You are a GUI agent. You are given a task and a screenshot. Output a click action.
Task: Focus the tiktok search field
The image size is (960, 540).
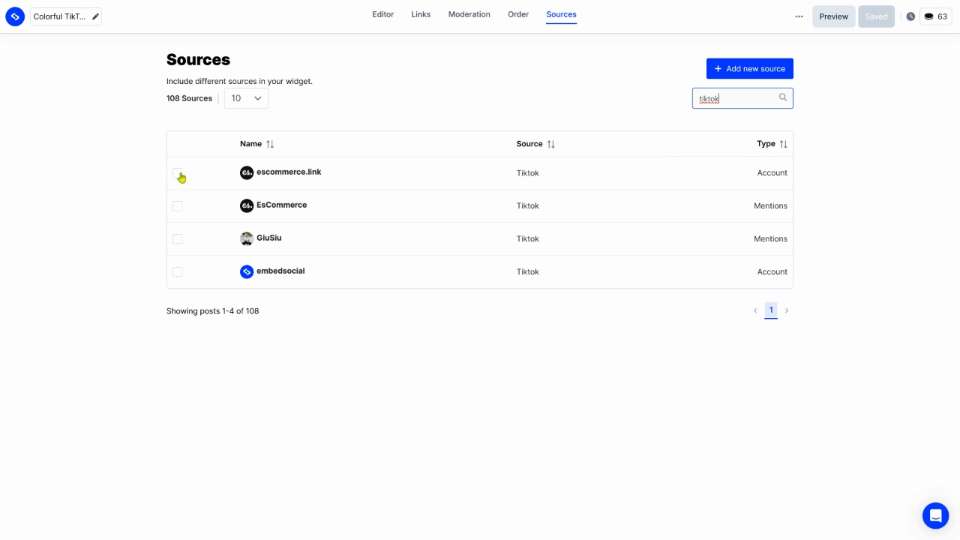click(x=742, y=98)
